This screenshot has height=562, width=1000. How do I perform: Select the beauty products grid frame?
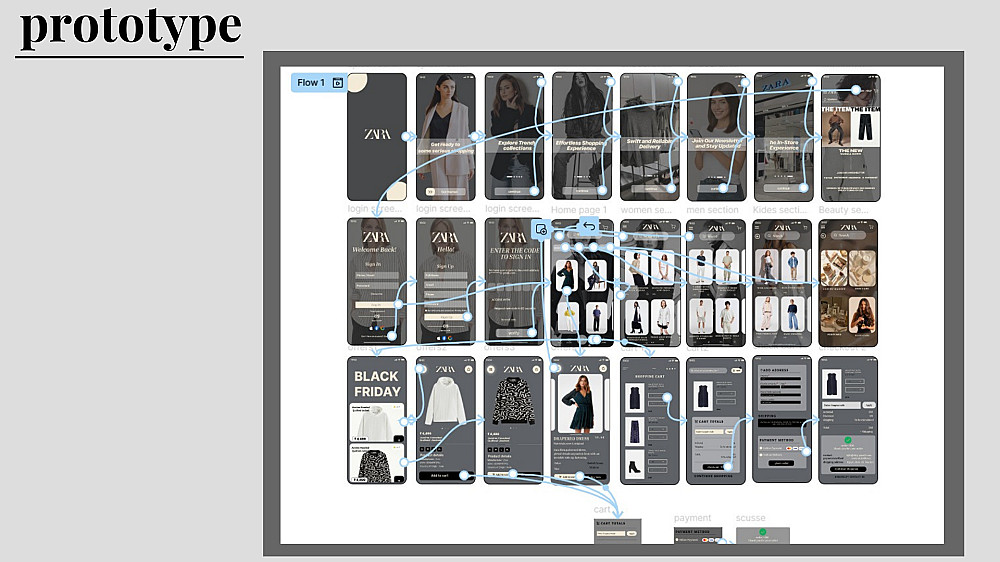(848, 283)
